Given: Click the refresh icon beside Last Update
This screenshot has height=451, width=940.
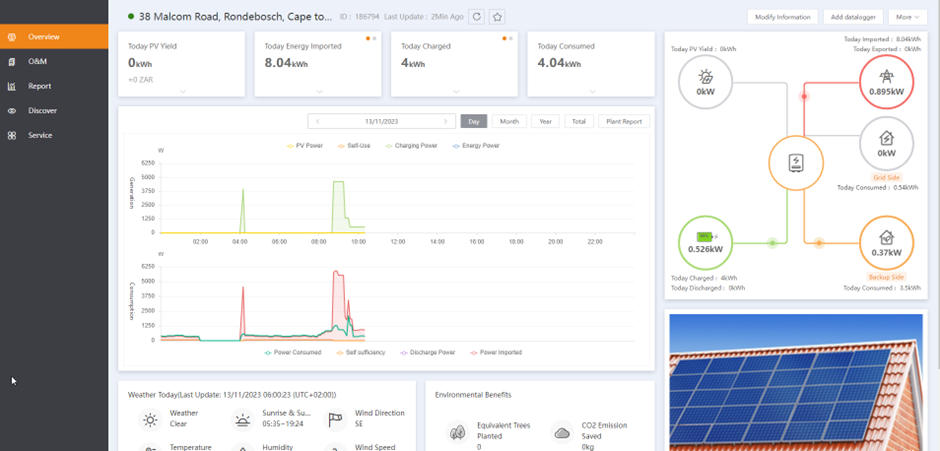Looking at the screenshot, I should 476,17.
